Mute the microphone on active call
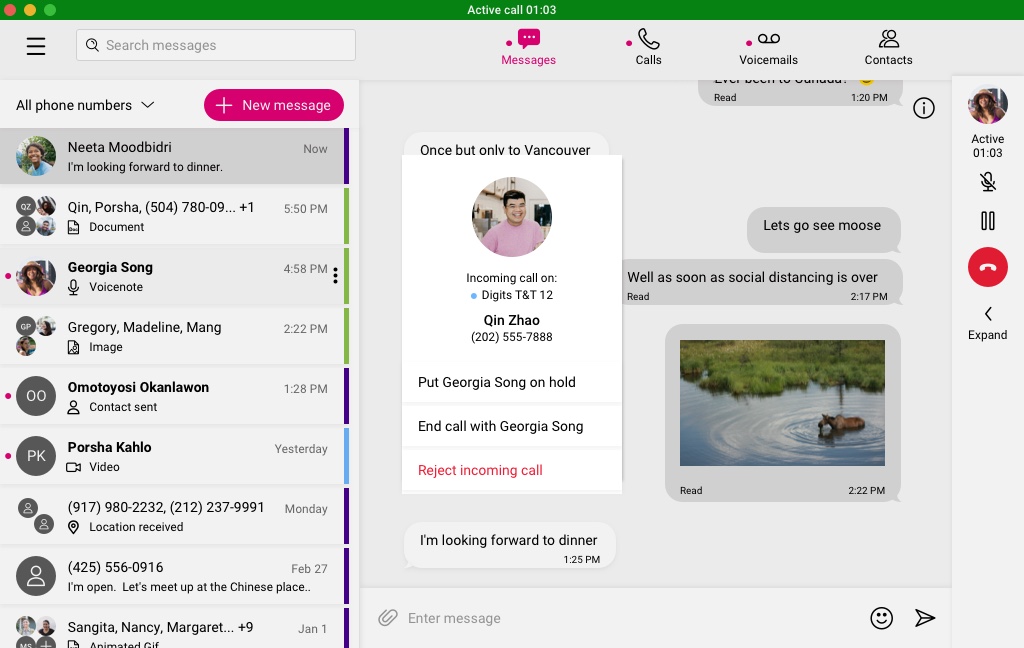The width and height of the screenshot is (1024, 648). tap(987, 182)
